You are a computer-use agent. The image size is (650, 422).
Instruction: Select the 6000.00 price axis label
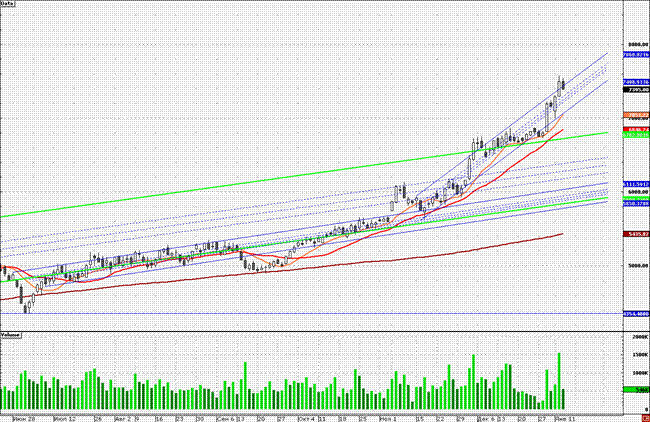pyautogui.click(x=639, y=192)
